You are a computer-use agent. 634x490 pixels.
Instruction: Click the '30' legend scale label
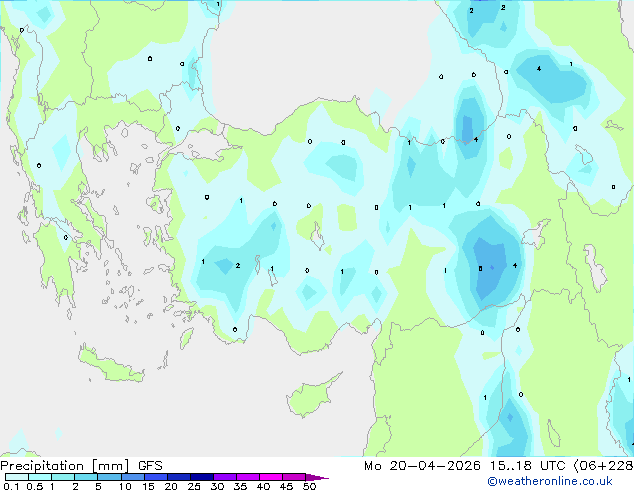click(217, 486)
